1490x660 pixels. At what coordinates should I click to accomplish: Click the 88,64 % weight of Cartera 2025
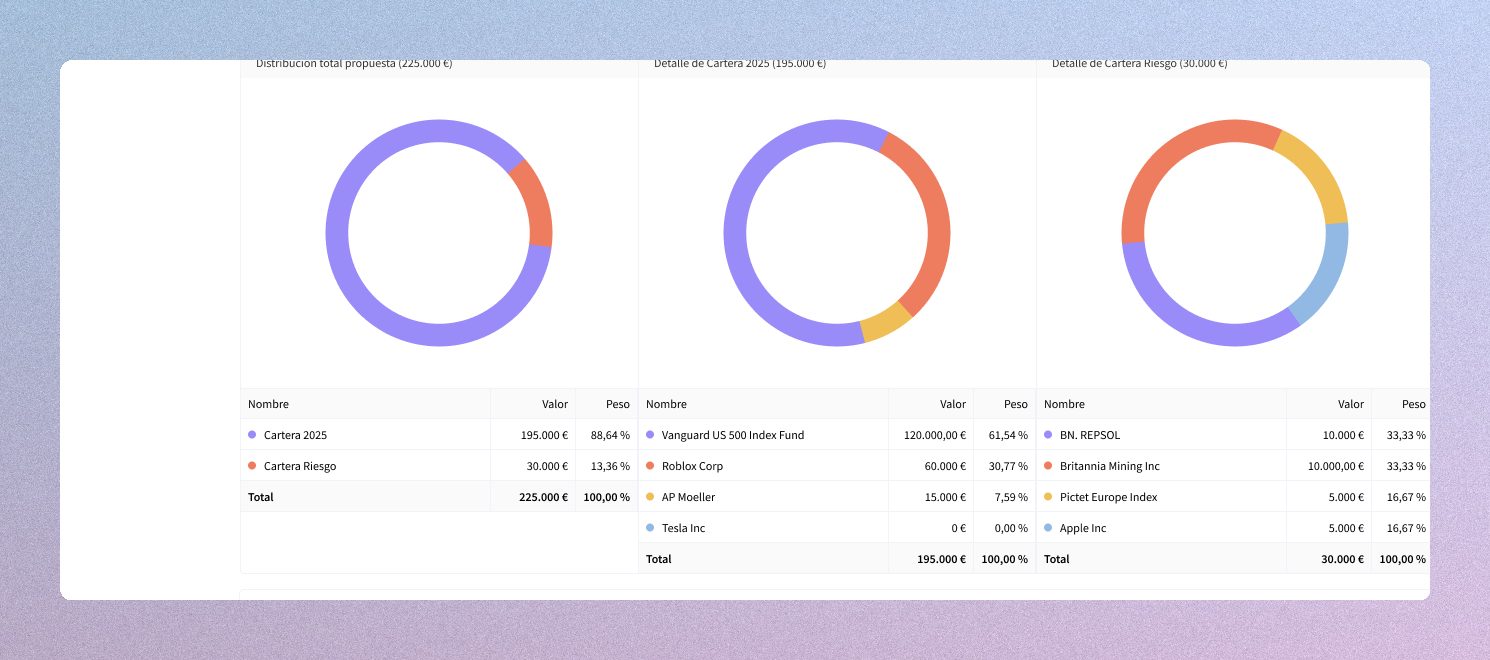tap(611, 435)
